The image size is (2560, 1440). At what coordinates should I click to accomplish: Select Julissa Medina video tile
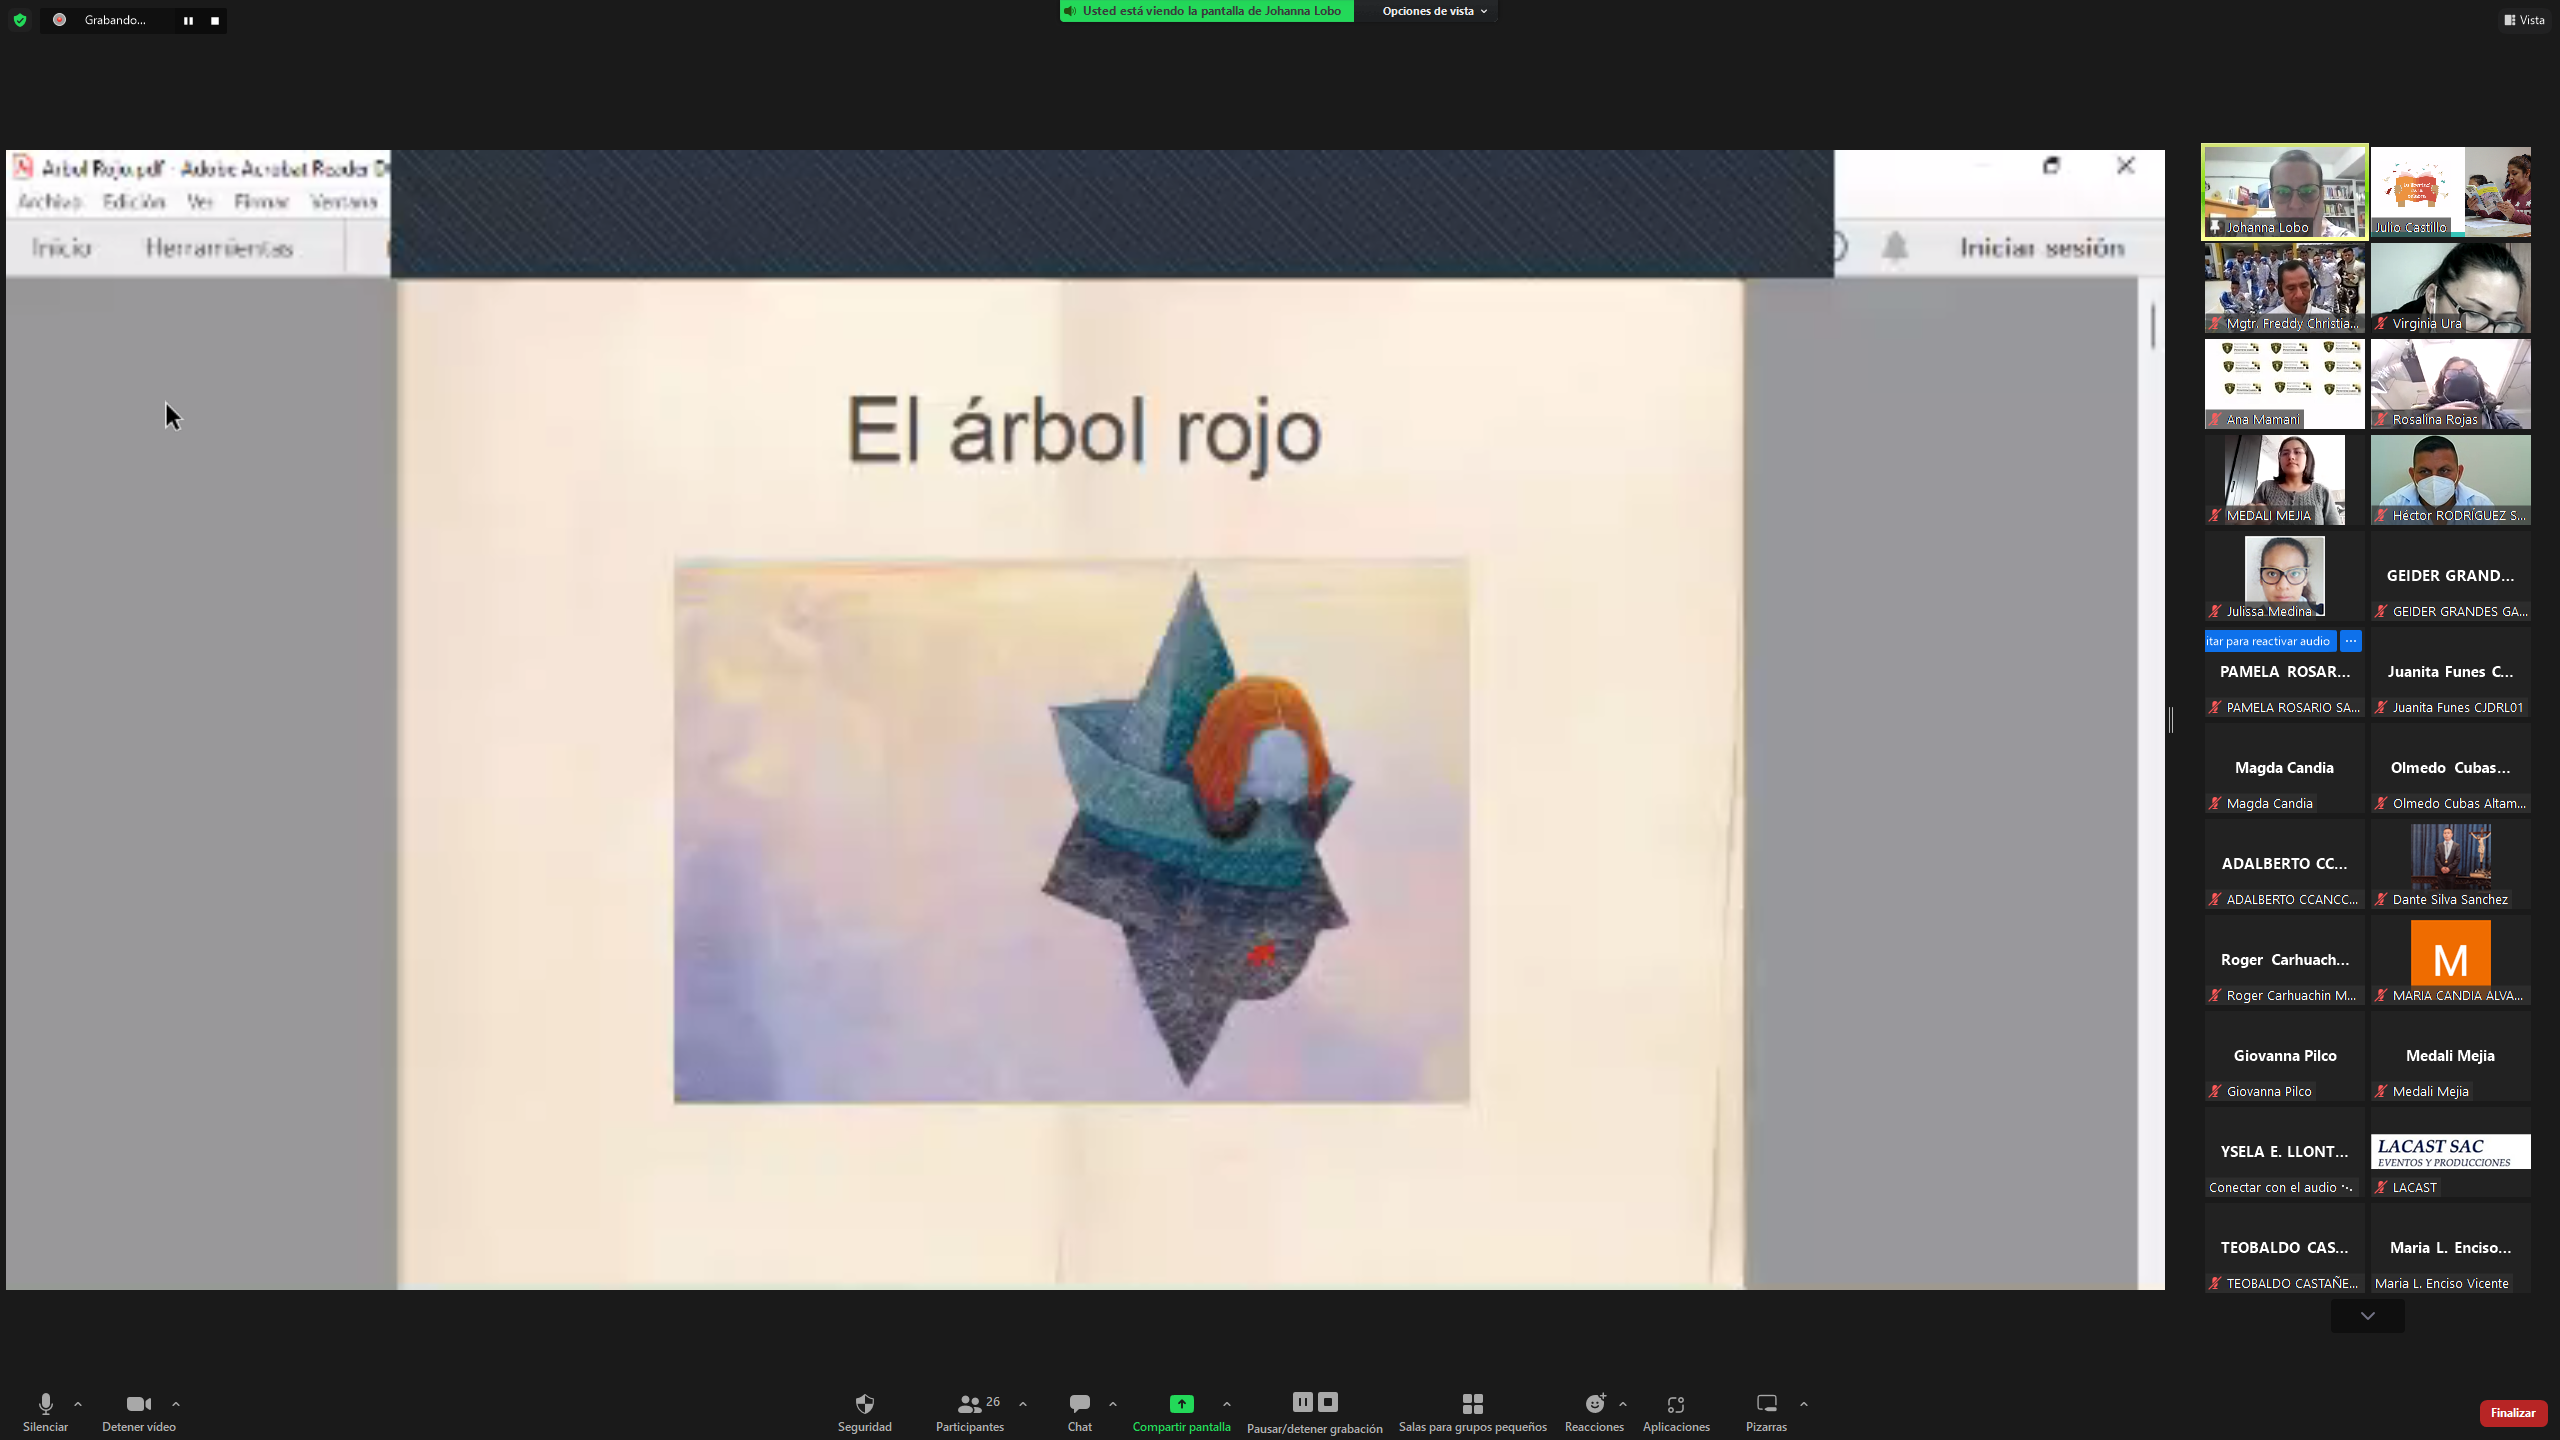coord(2284,576)
